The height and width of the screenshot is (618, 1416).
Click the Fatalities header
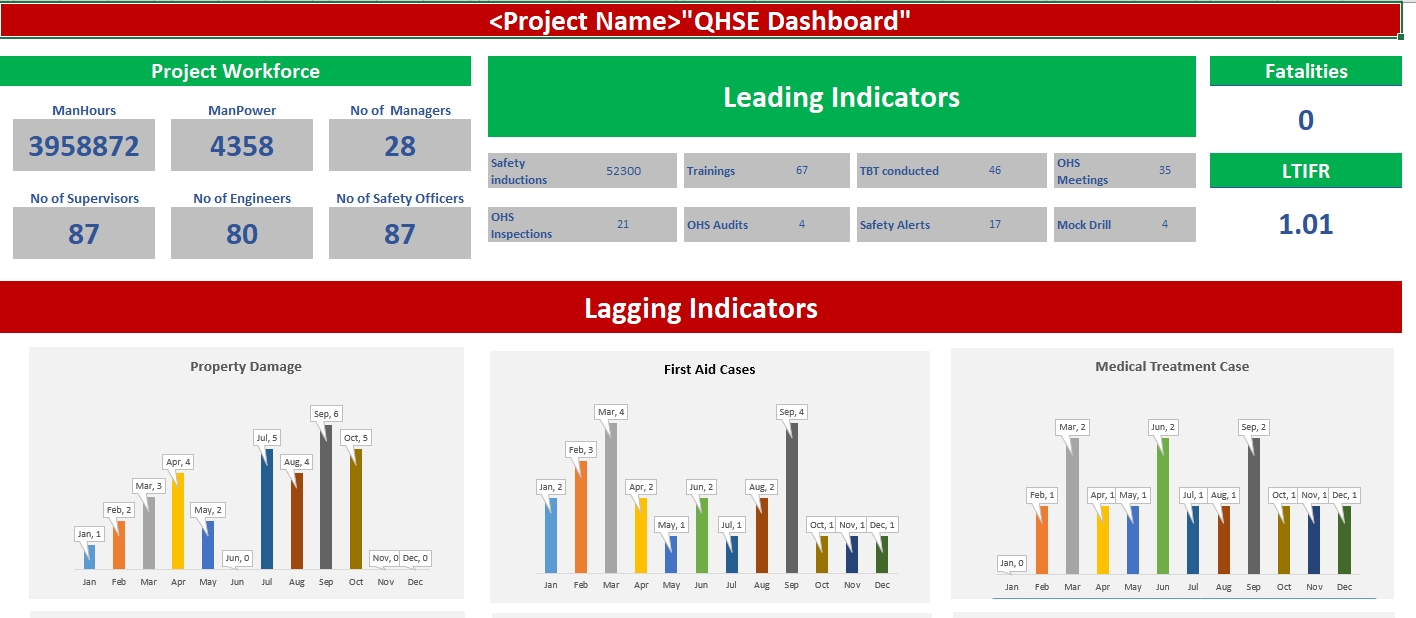point(1306,71)
